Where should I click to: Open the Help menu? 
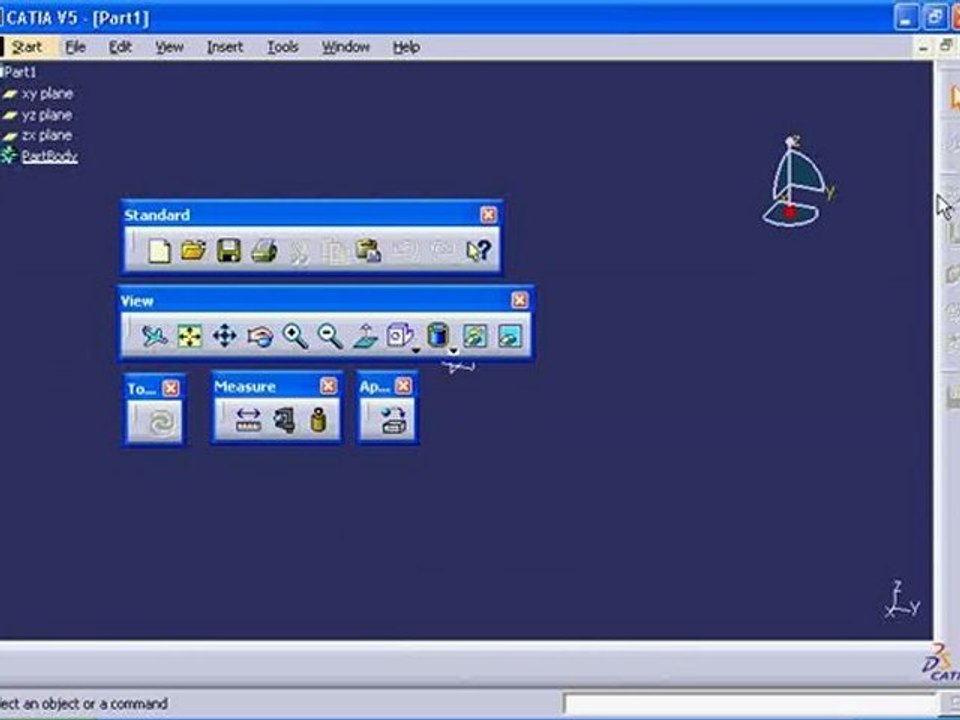click(x=407, y=47)
